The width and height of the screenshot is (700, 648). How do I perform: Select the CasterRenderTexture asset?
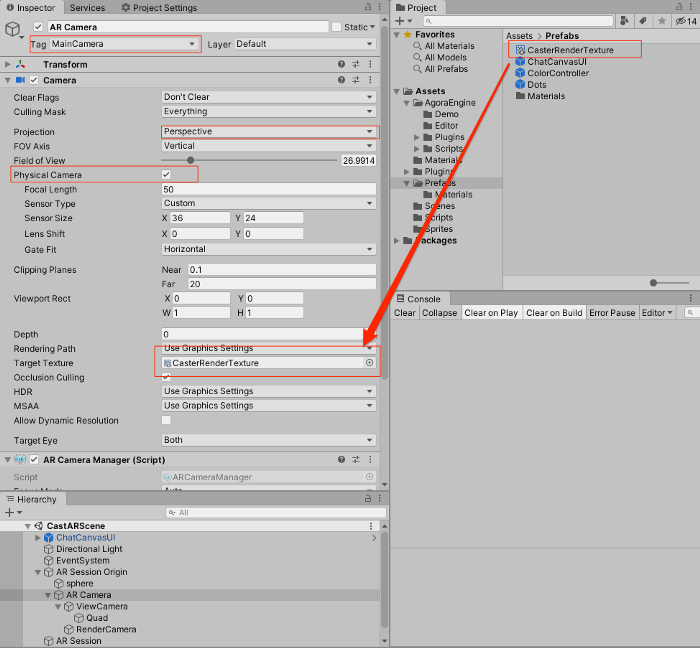[x=570, y=50]
